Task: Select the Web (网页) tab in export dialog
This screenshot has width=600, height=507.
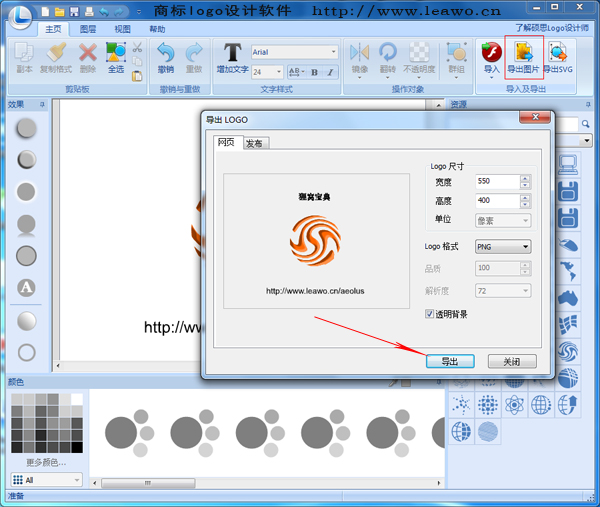Action: click(226, 142)
